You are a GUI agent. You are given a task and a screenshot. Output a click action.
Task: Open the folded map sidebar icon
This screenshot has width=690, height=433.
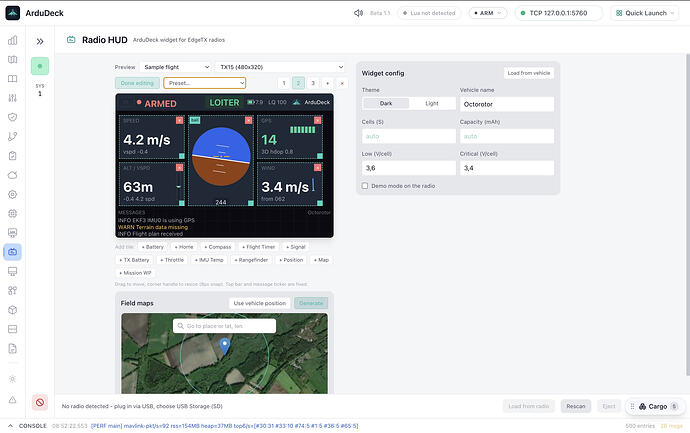coord(13,59)
